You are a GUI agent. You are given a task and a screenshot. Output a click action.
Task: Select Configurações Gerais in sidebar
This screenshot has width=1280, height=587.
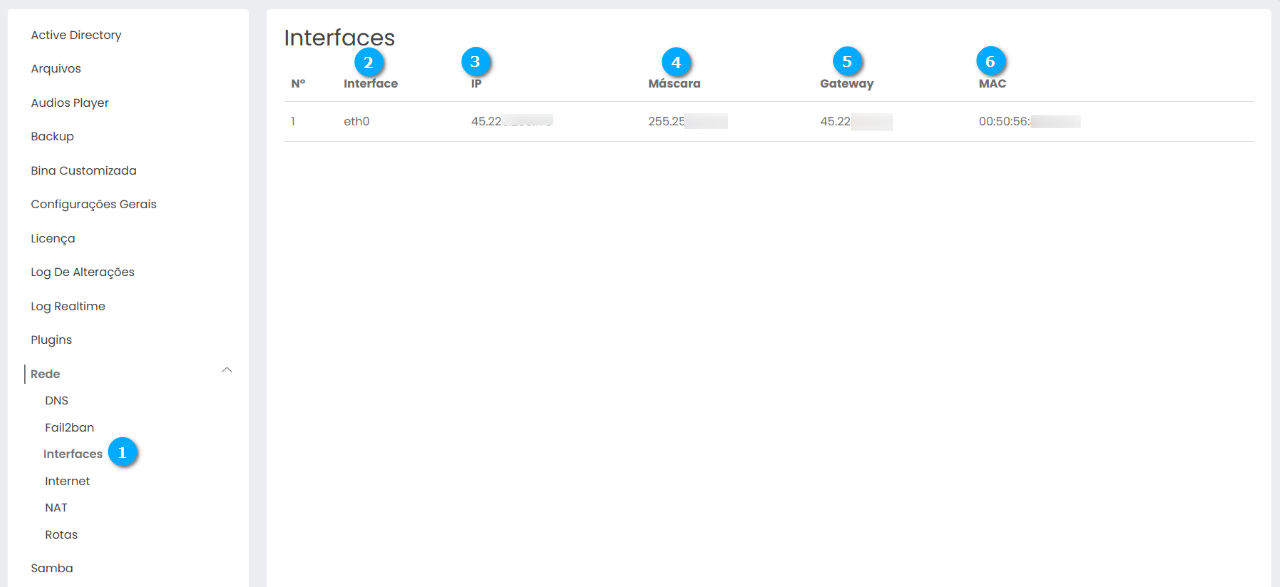pos(94,204)
